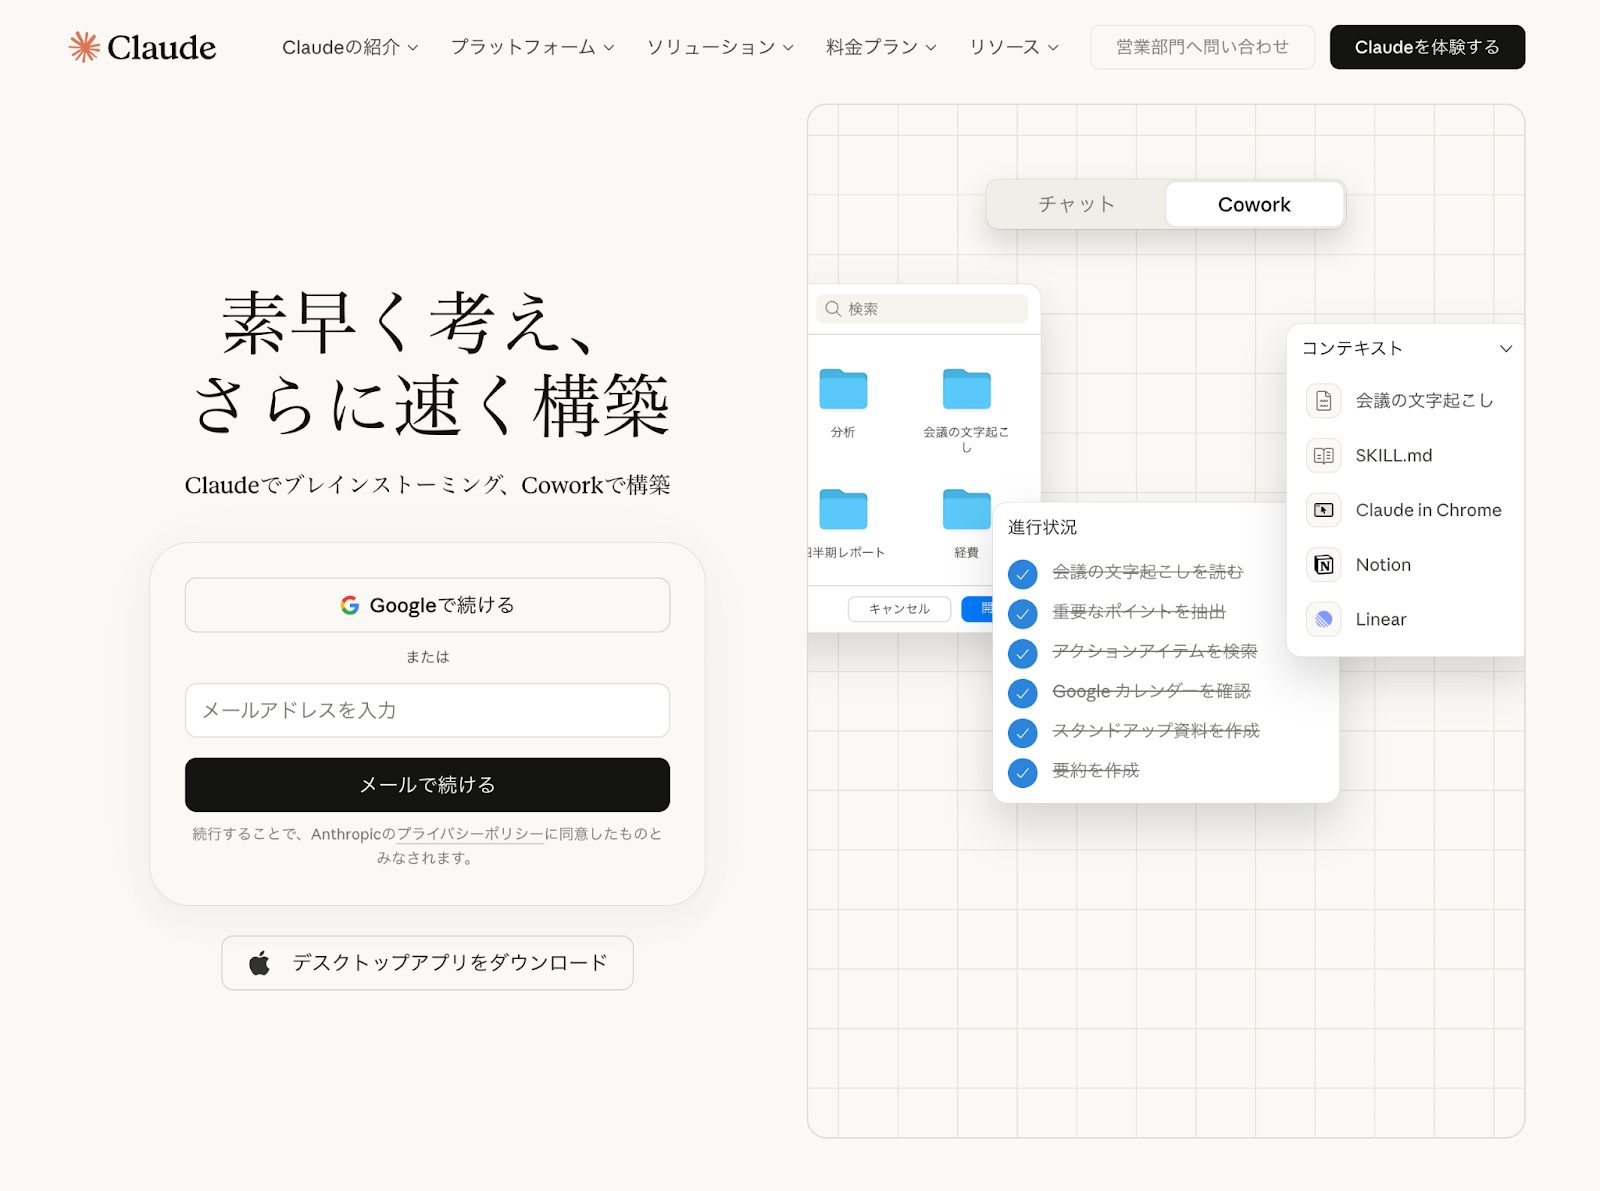Click the Google icon in the sign-in button
Screen dimensions: 1600x1191
coord(352,604)
